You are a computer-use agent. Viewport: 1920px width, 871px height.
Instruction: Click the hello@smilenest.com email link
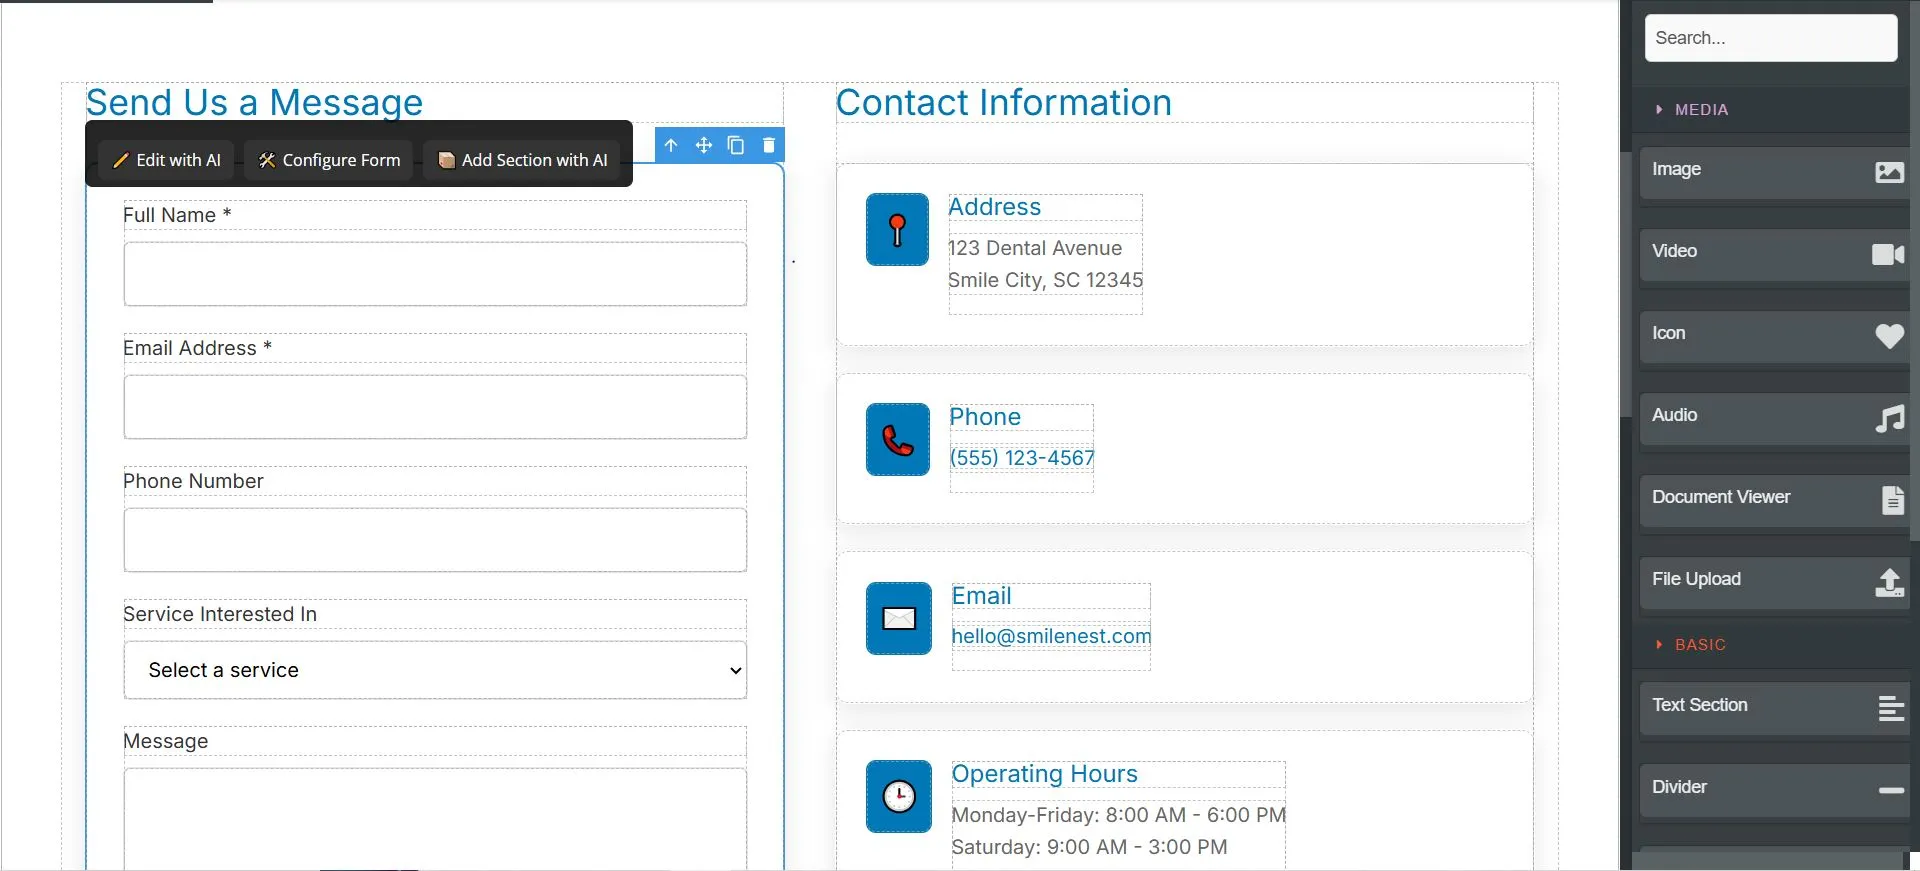pos(1050,636)
